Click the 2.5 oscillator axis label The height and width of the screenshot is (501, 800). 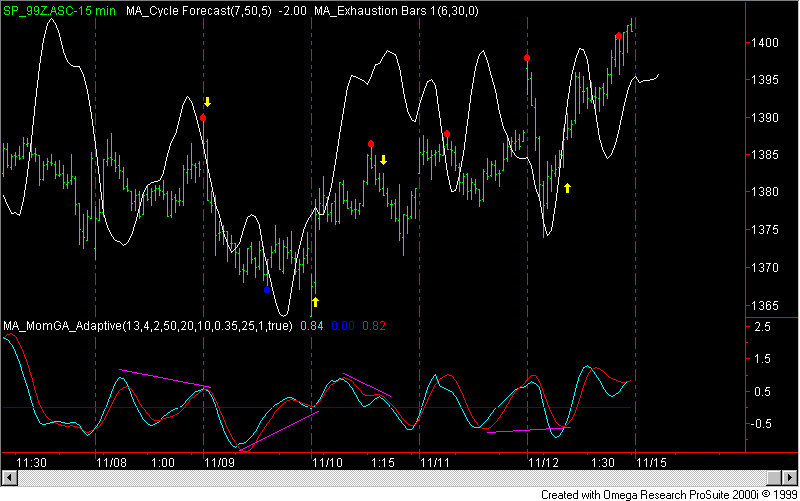tap(762, 327)
